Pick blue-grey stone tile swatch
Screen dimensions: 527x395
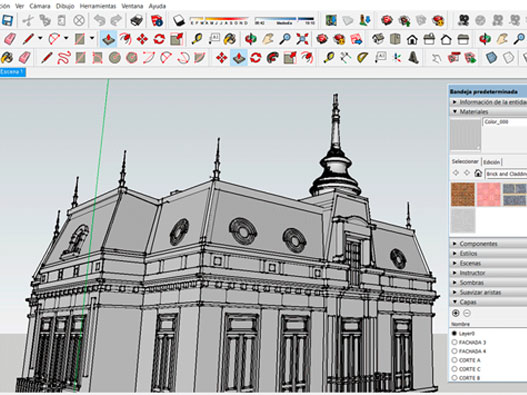(x=515, y=194)
